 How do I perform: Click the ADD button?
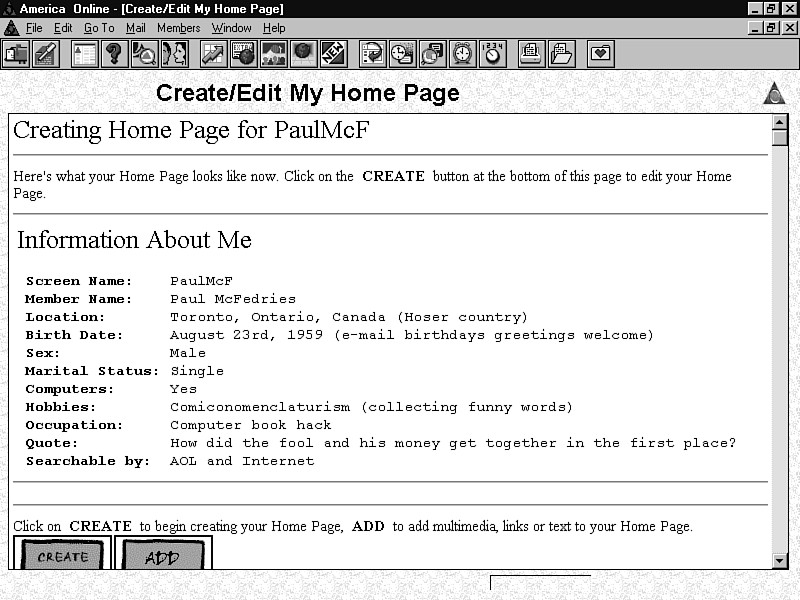(163, 554)
